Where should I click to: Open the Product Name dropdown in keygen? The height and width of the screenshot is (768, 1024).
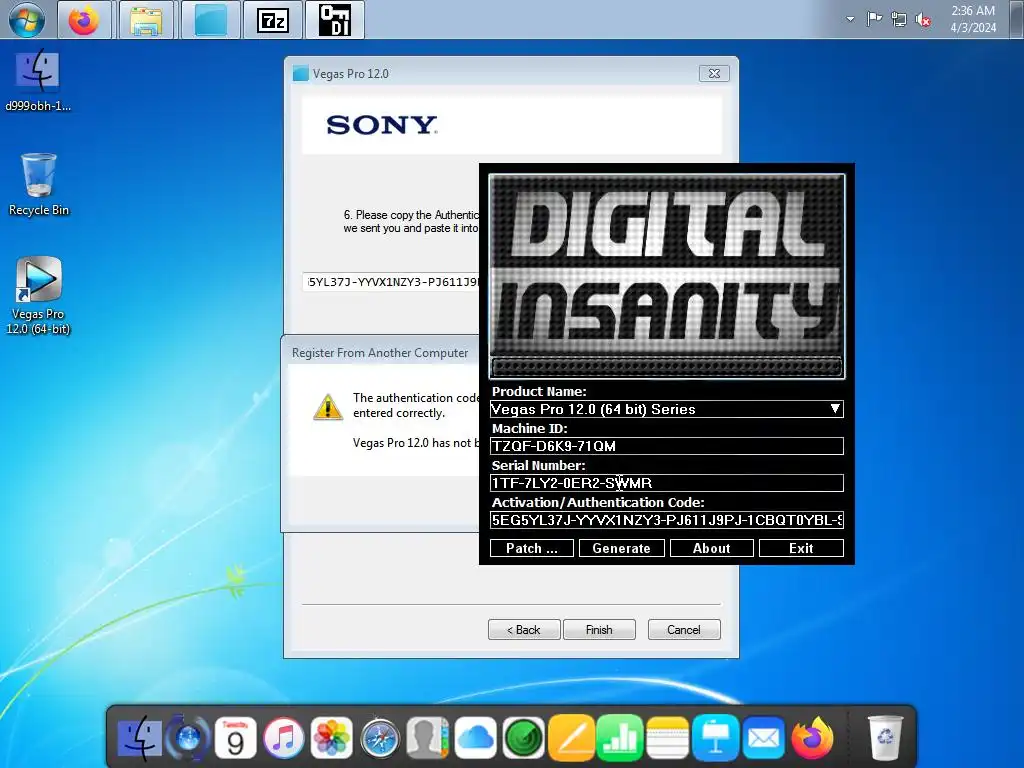click(667, 409)
